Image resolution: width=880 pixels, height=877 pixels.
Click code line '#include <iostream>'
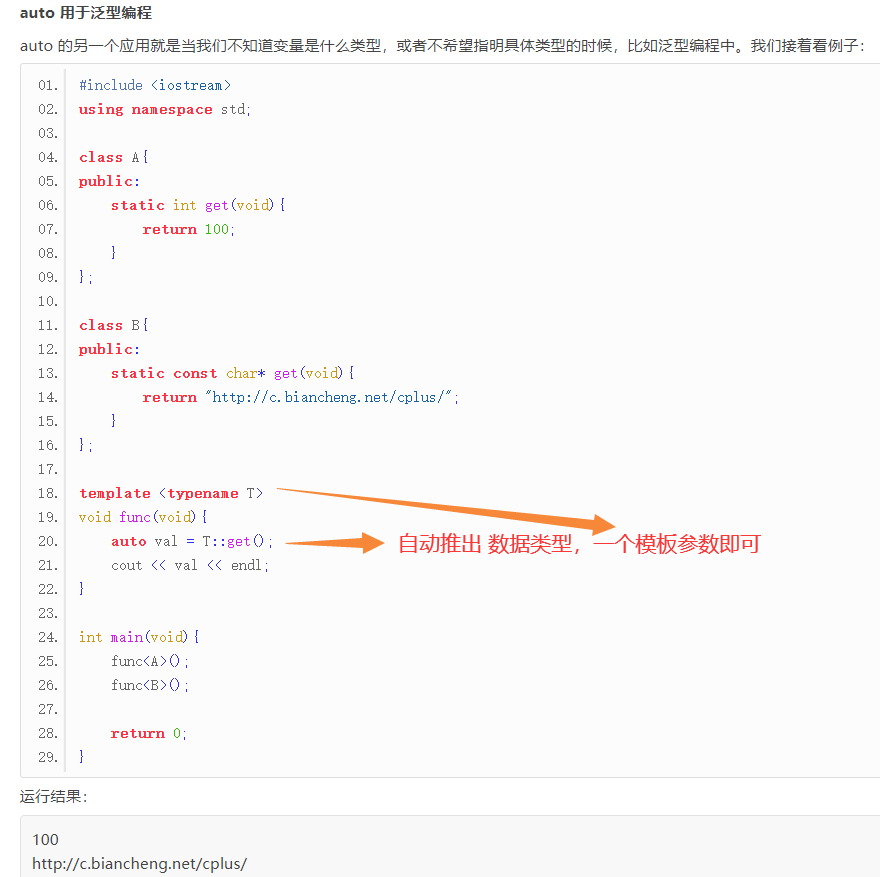155,85
